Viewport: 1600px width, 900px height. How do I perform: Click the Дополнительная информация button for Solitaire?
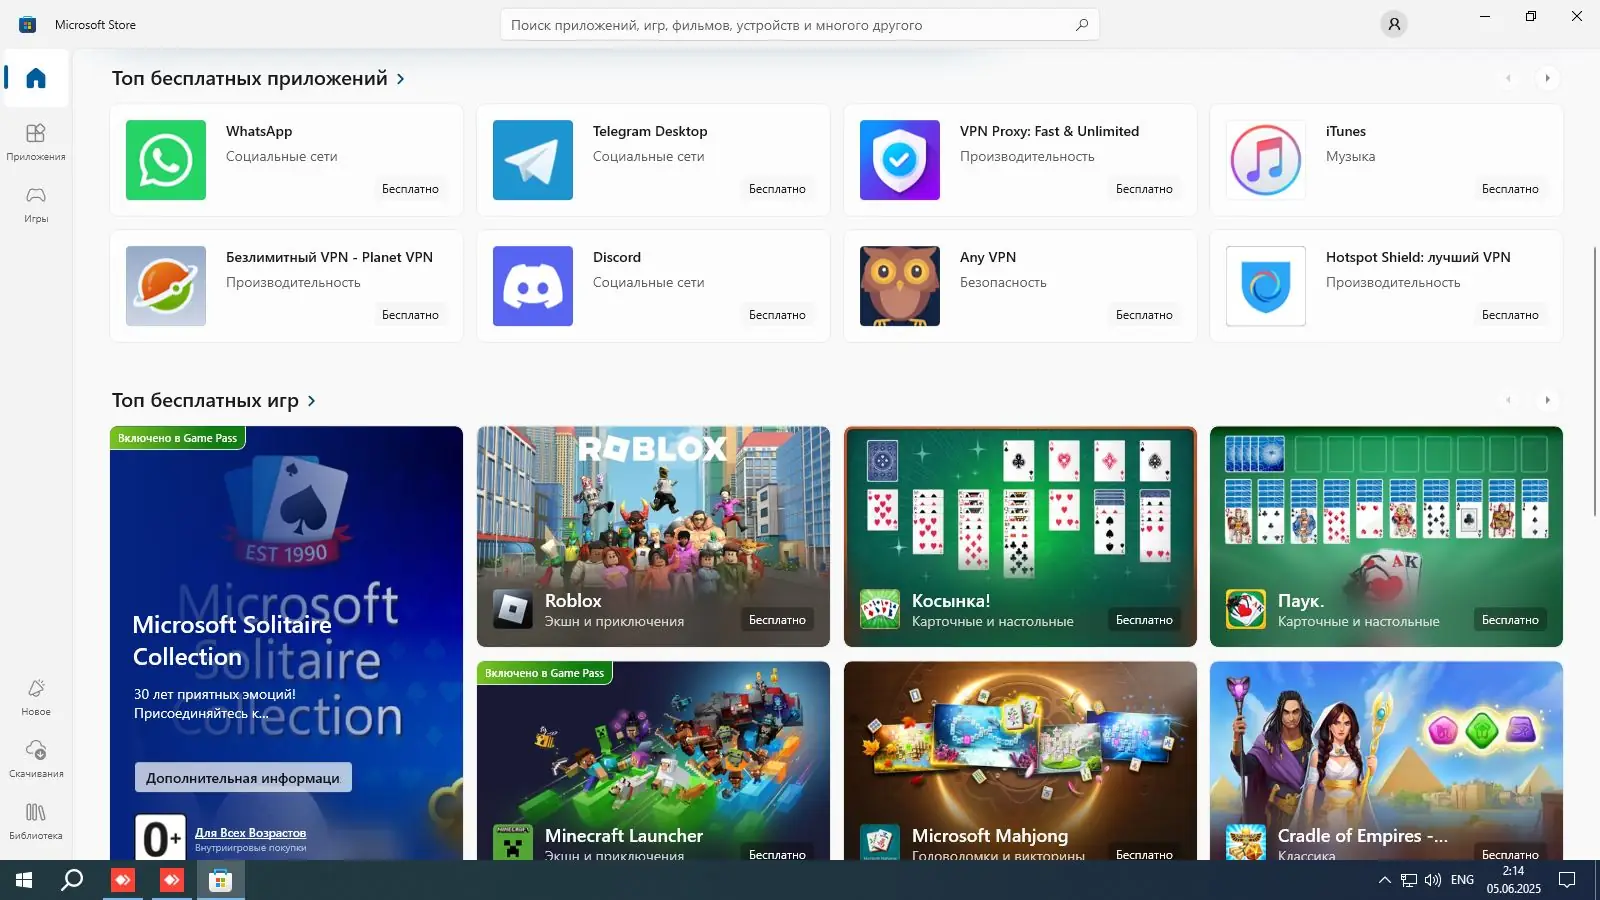(241, 777)
